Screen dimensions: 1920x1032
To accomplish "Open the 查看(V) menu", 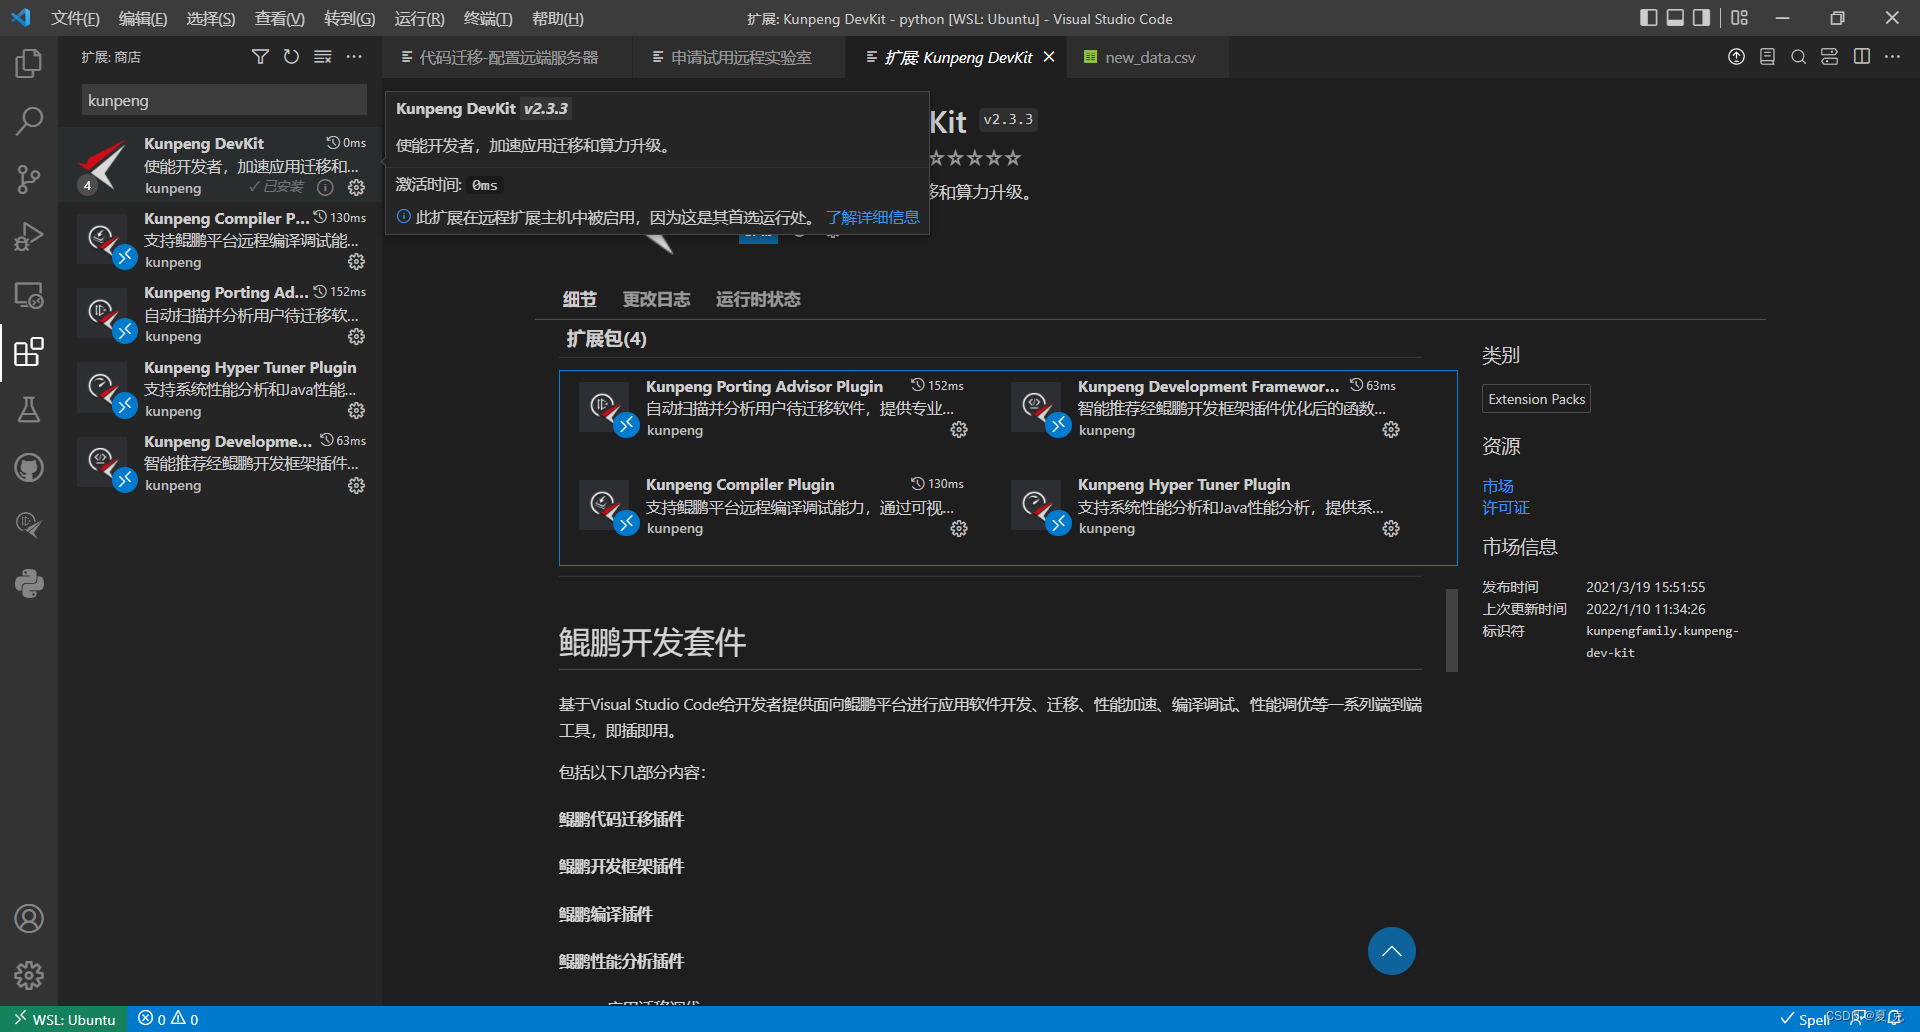I will 279,18.
